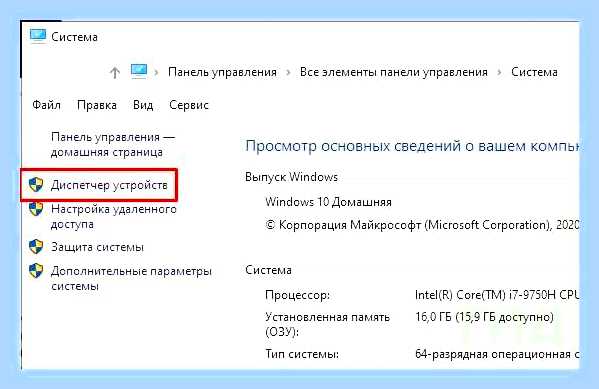Go to Панель управления breadcrumb

click(x=222, y=72)
